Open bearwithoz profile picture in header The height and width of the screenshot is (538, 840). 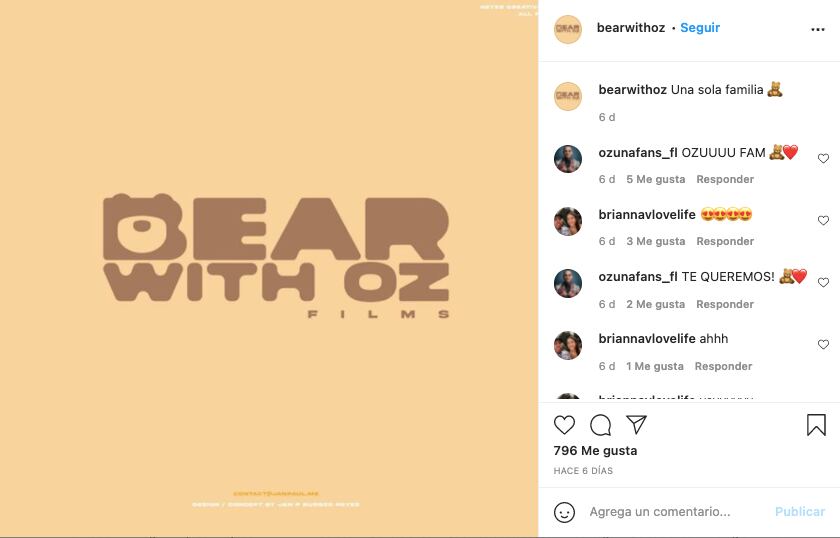(568, 29)
